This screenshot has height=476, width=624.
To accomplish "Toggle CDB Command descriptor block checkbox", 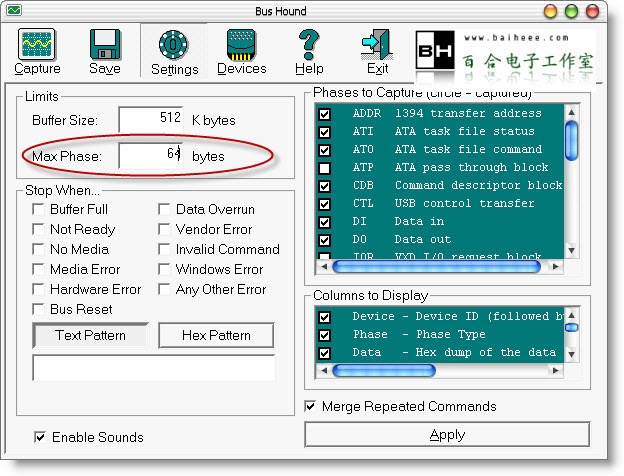I will pyautogui.click(x=325, y=186).
